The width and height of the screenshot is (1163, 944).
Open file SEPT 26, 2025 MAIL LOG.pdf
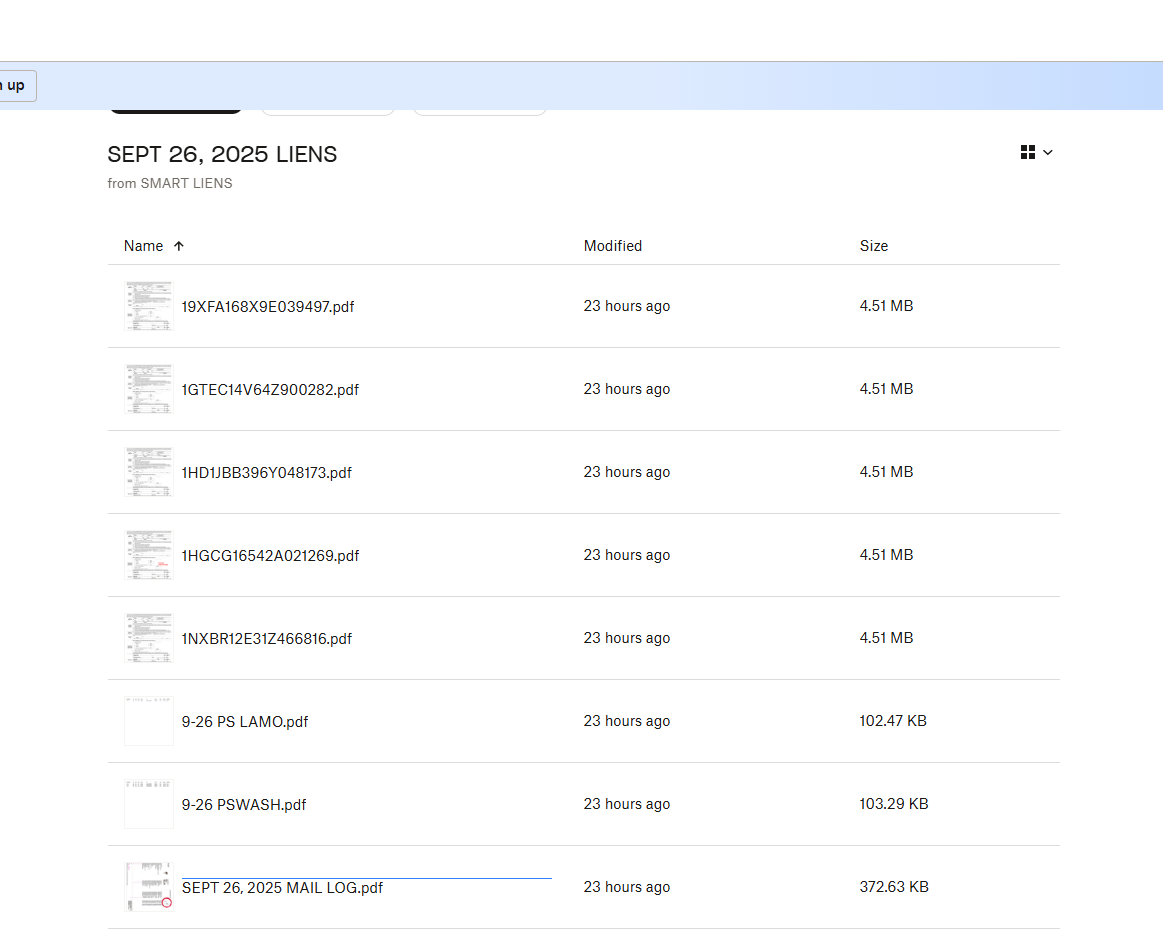pos(282,888)
